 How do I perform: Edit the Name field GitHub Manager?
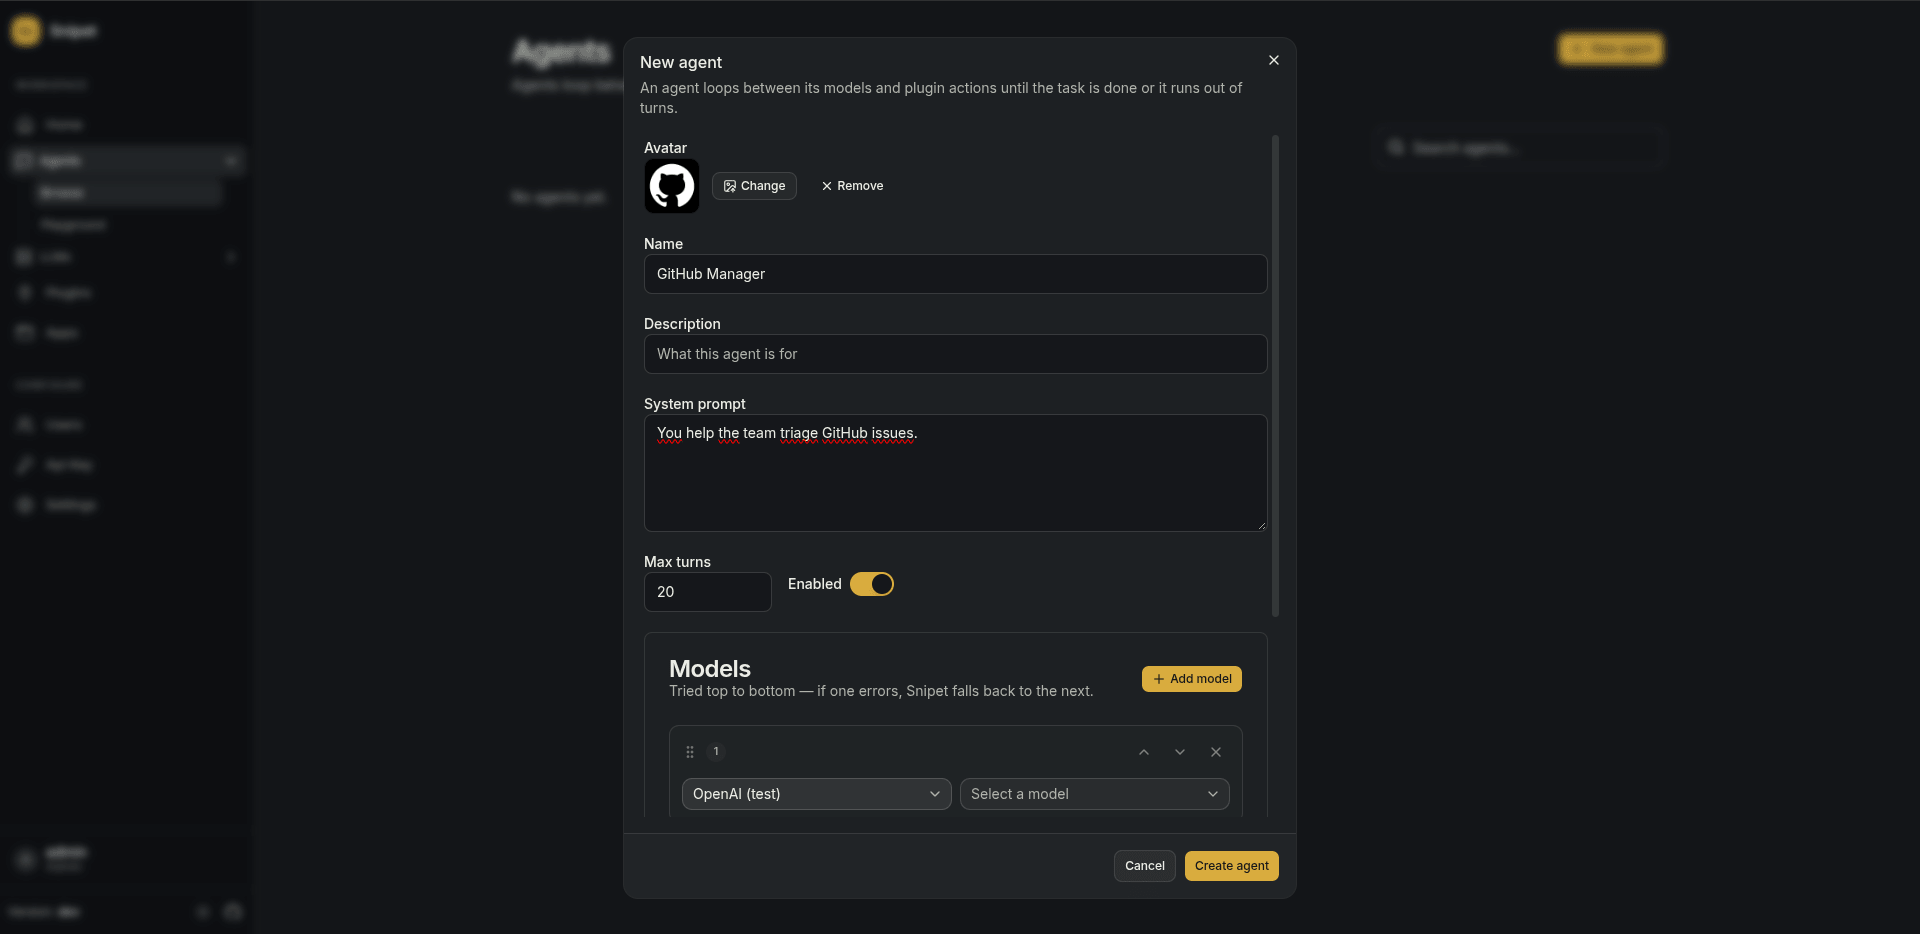click(955, 274)
